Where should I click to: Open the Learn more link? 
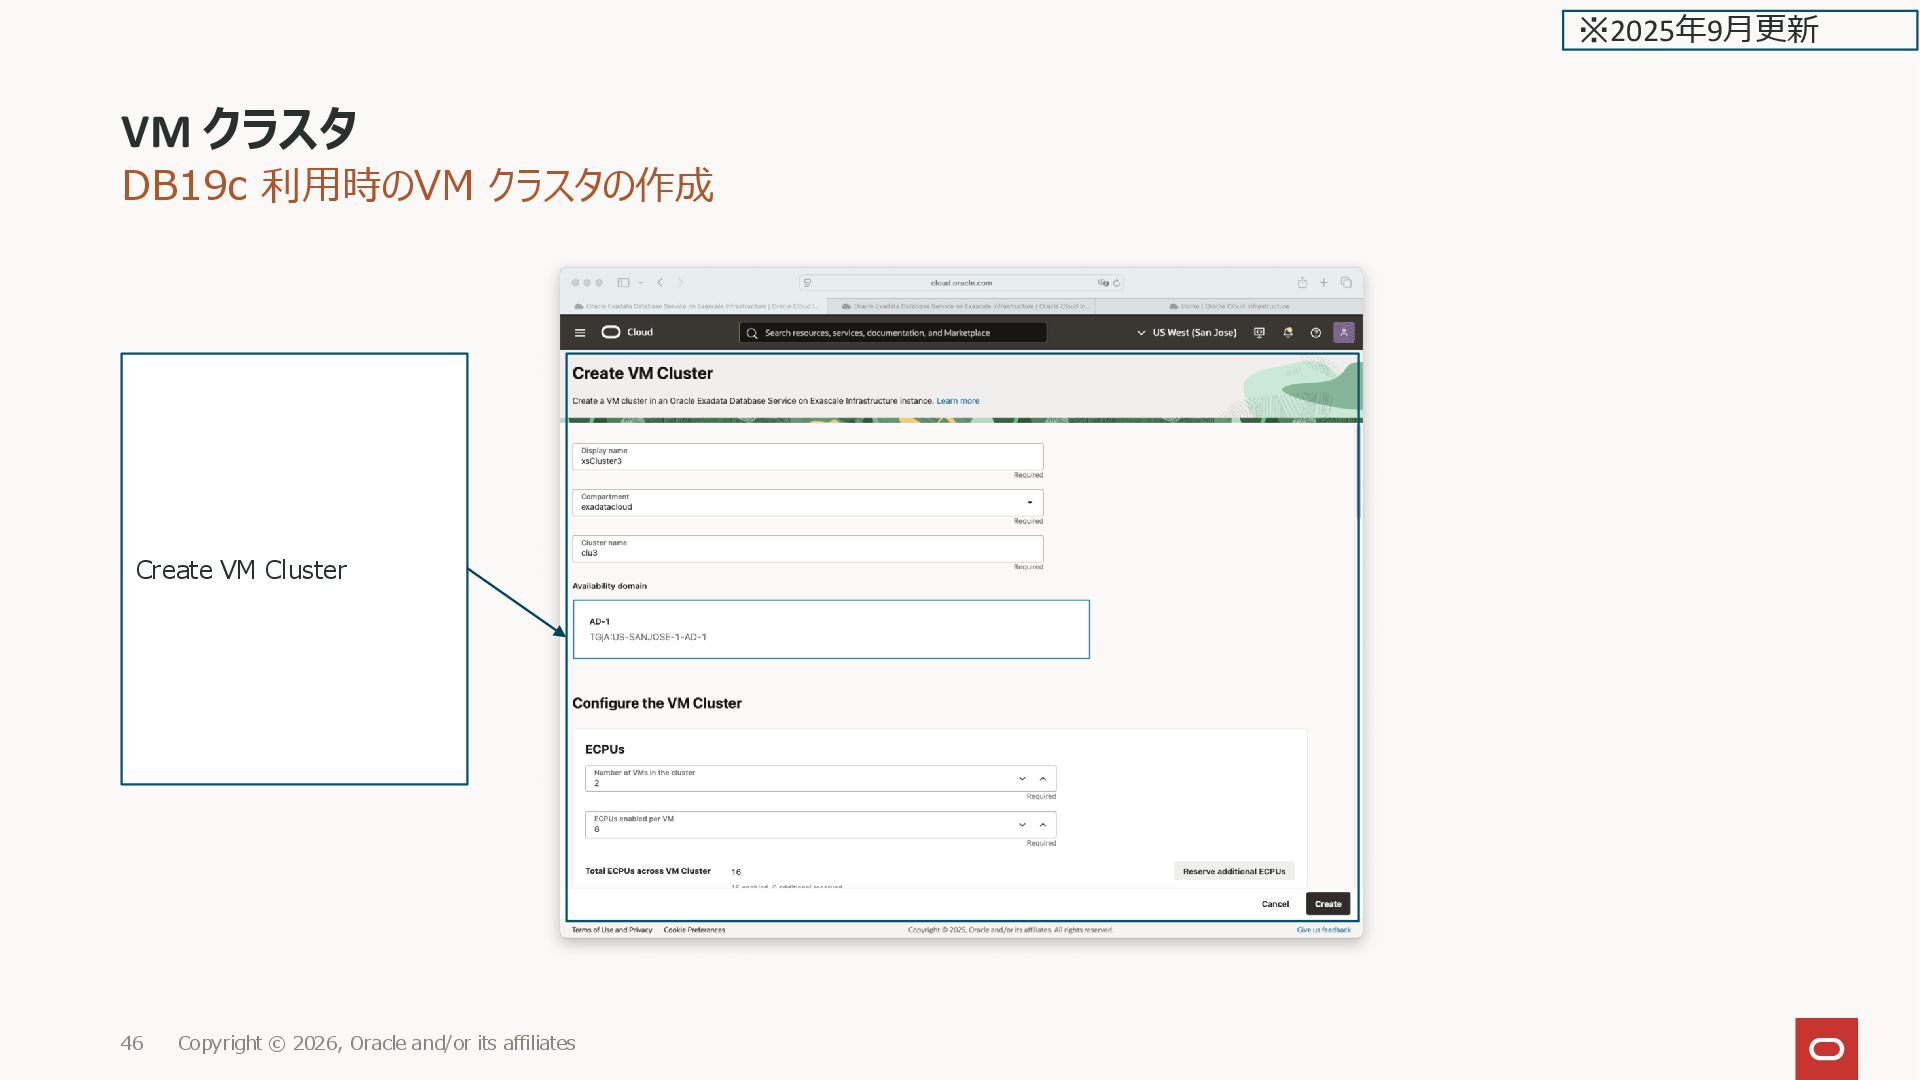click(x=957, y=401)
